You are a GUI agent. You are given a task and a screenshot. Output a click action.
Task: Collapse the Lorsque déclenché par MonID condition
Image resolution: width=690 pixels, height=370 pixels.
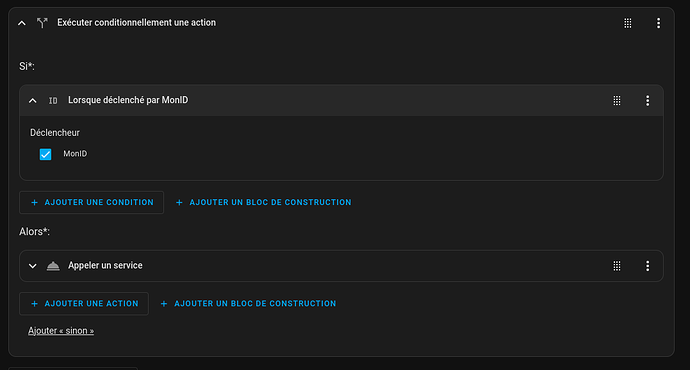(33, 100)
